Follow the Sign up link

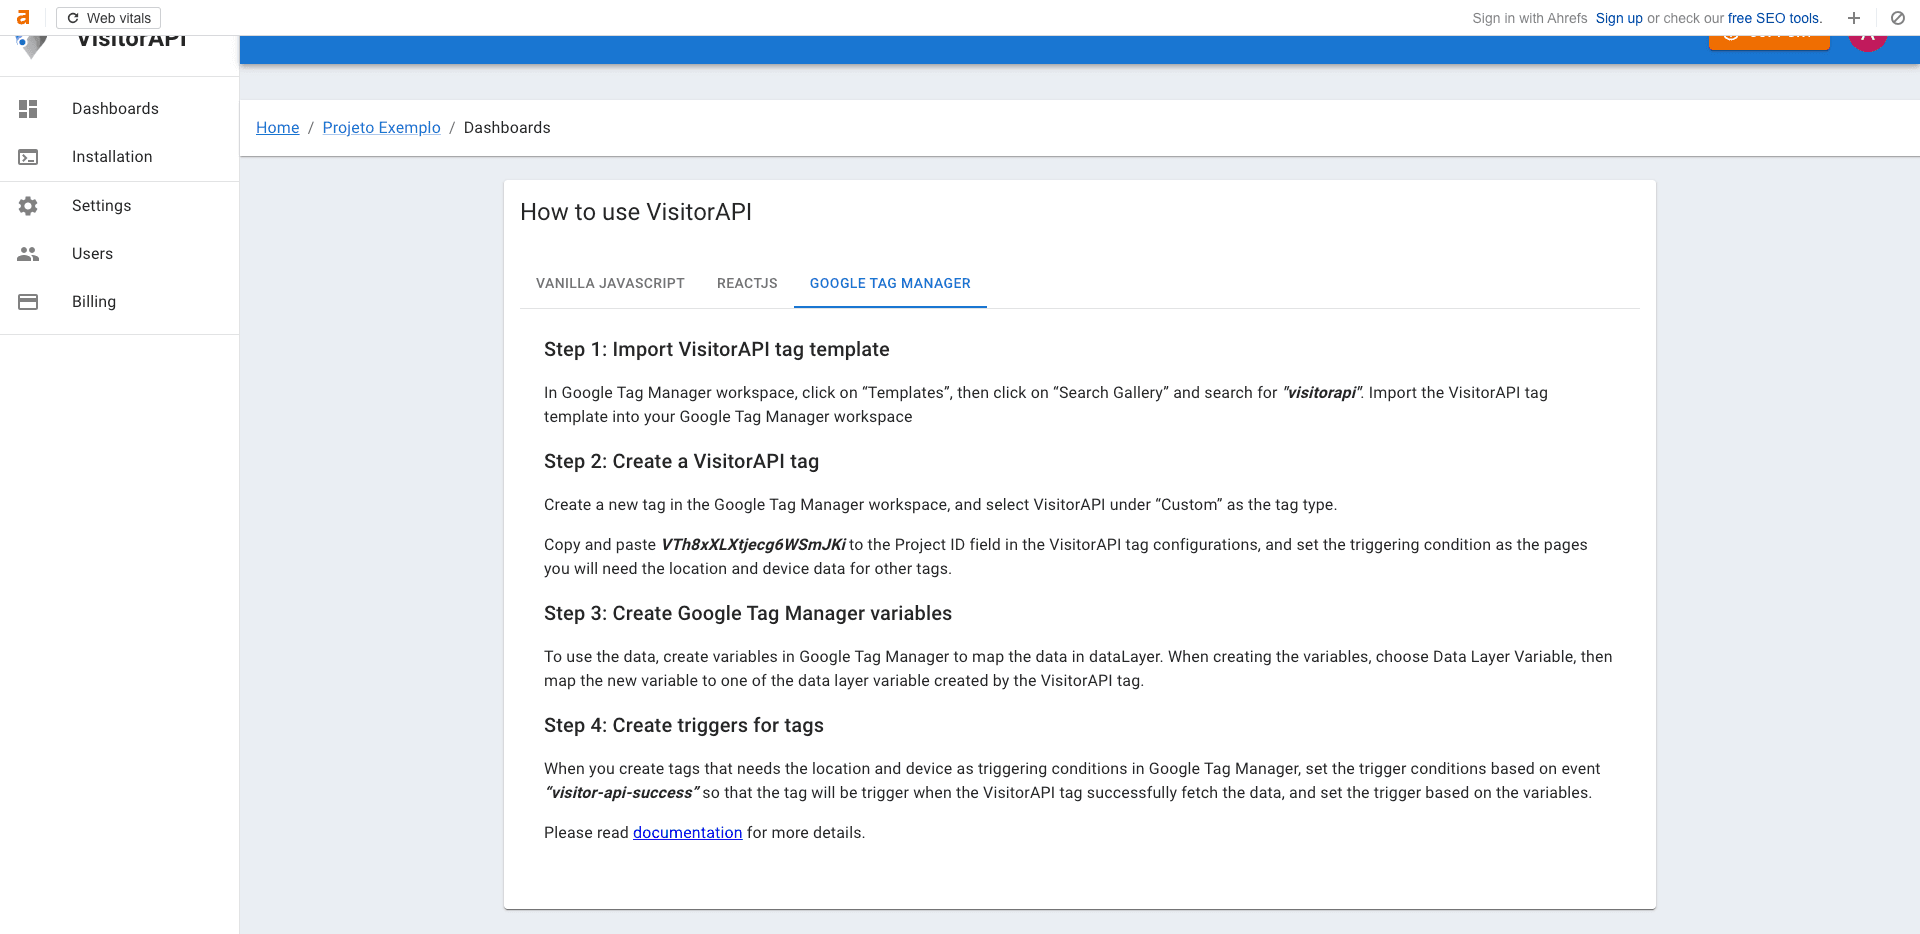[1619, 18]
